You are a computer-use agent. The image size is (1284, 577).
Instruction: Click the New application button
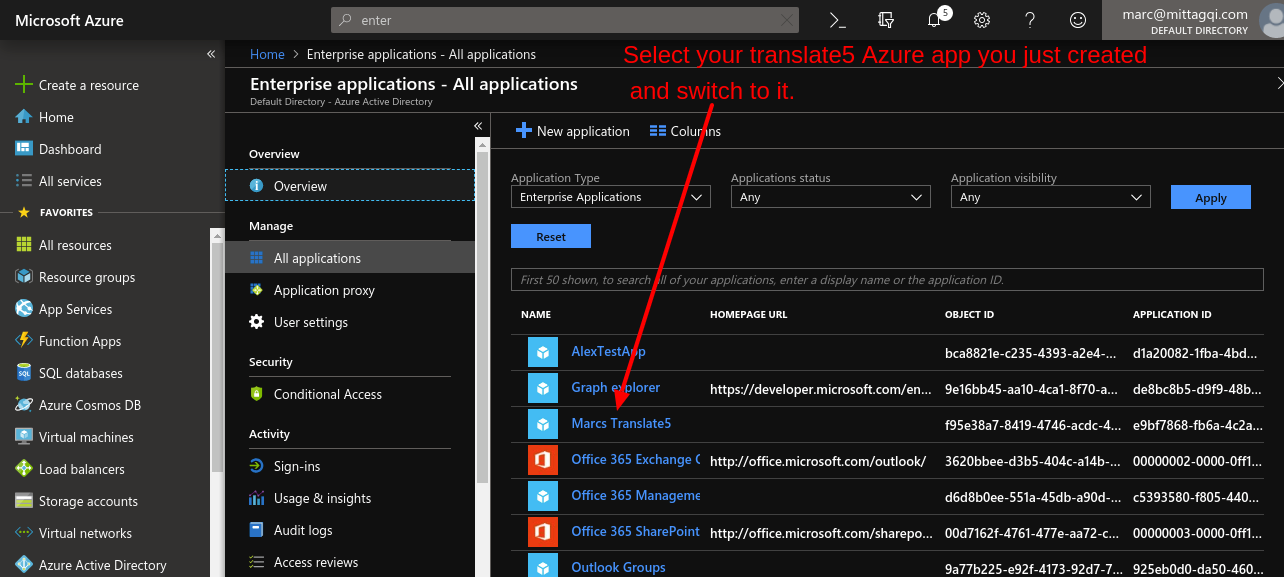(572, 131)
